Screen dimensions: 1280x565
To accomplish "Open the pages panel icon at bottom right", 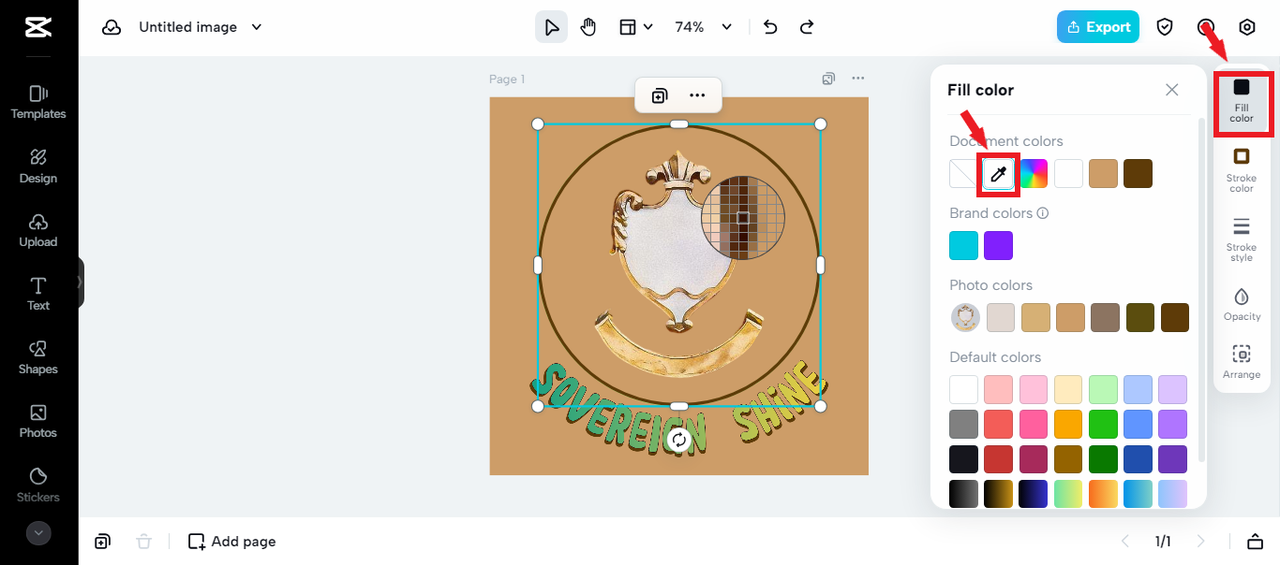I will pos(1254,541).
